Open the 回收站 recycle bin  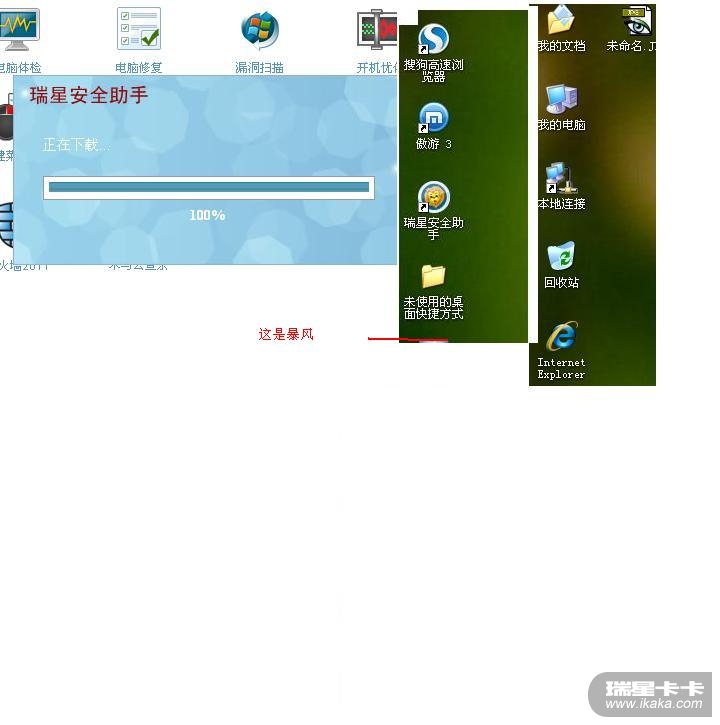[561, 256]
